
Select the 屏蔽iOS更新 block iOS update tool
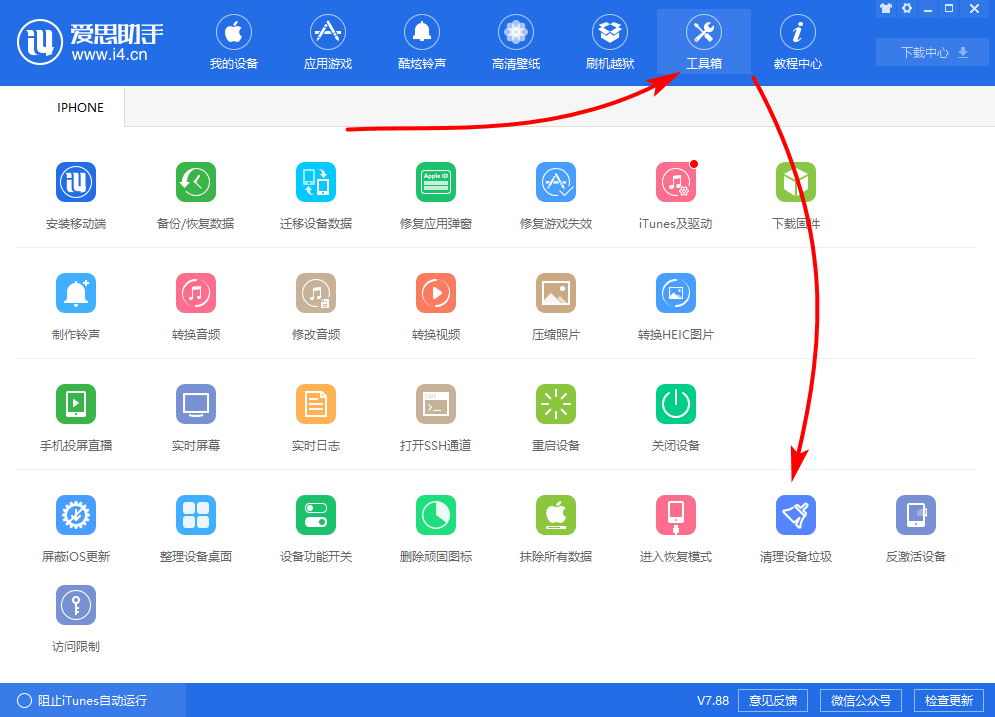(75, 527)
